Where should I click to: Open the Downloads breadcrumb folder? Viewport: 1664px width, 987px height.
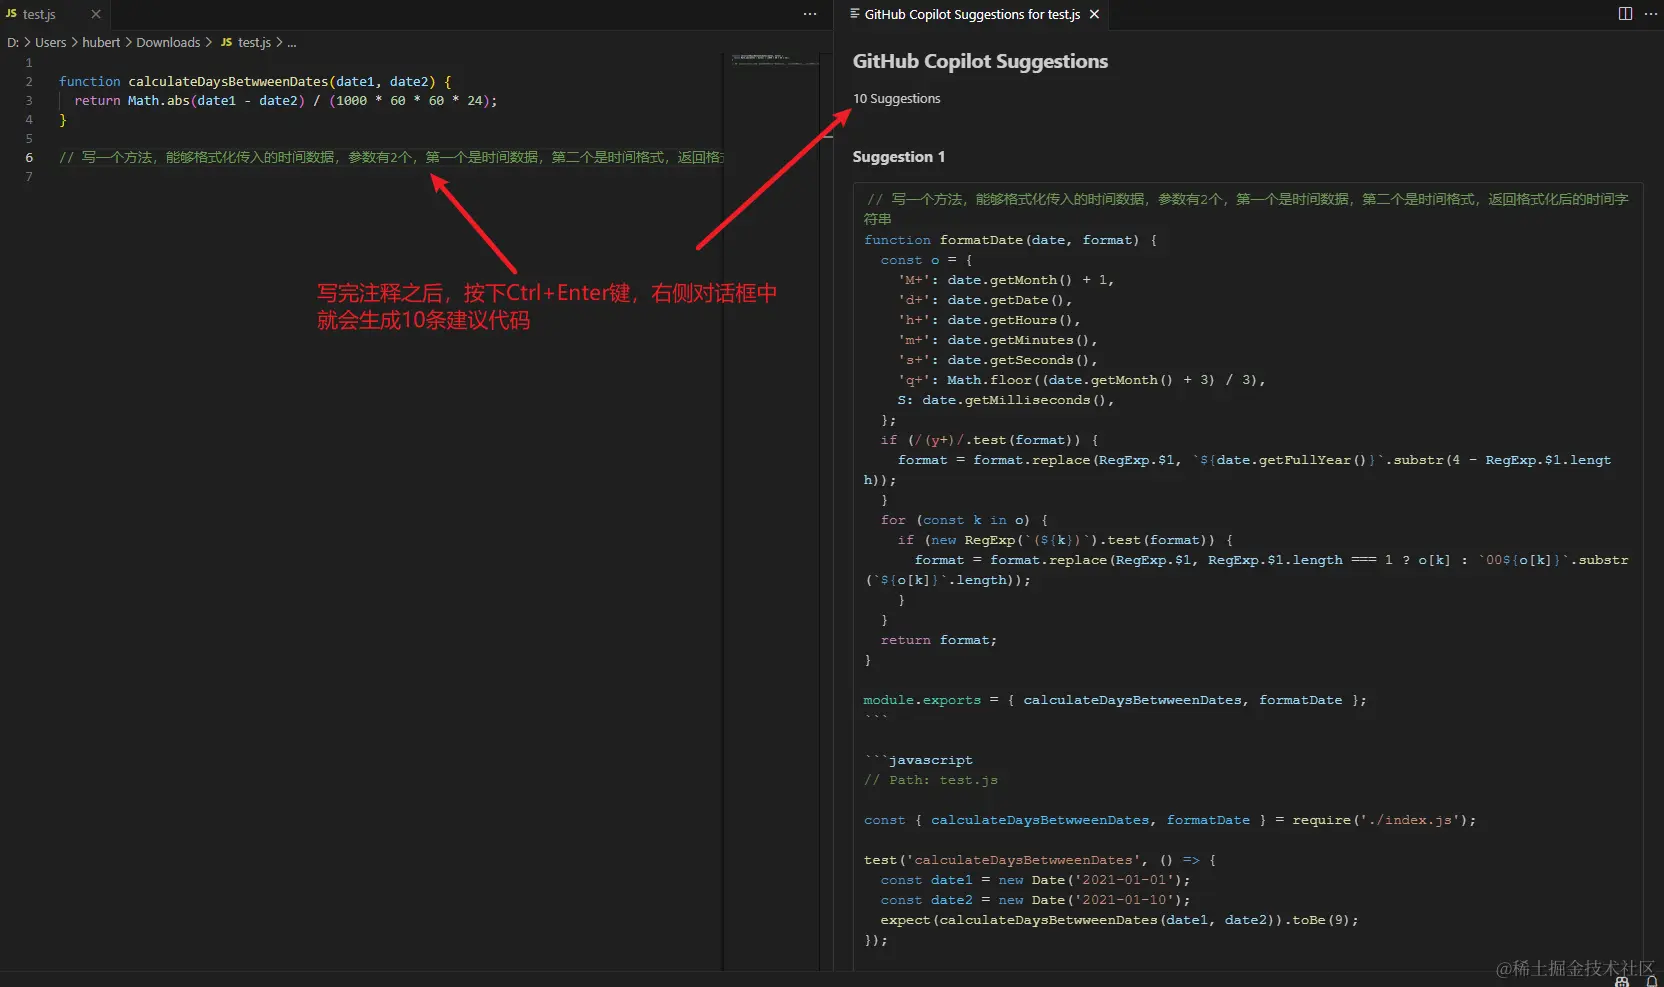(x=168, y=42)
